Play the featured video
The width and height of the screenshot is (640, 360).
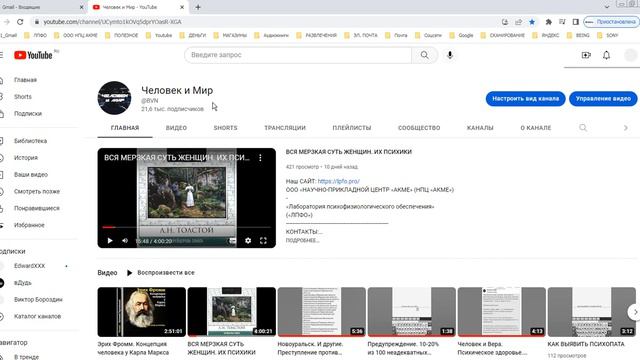point(110,241)
